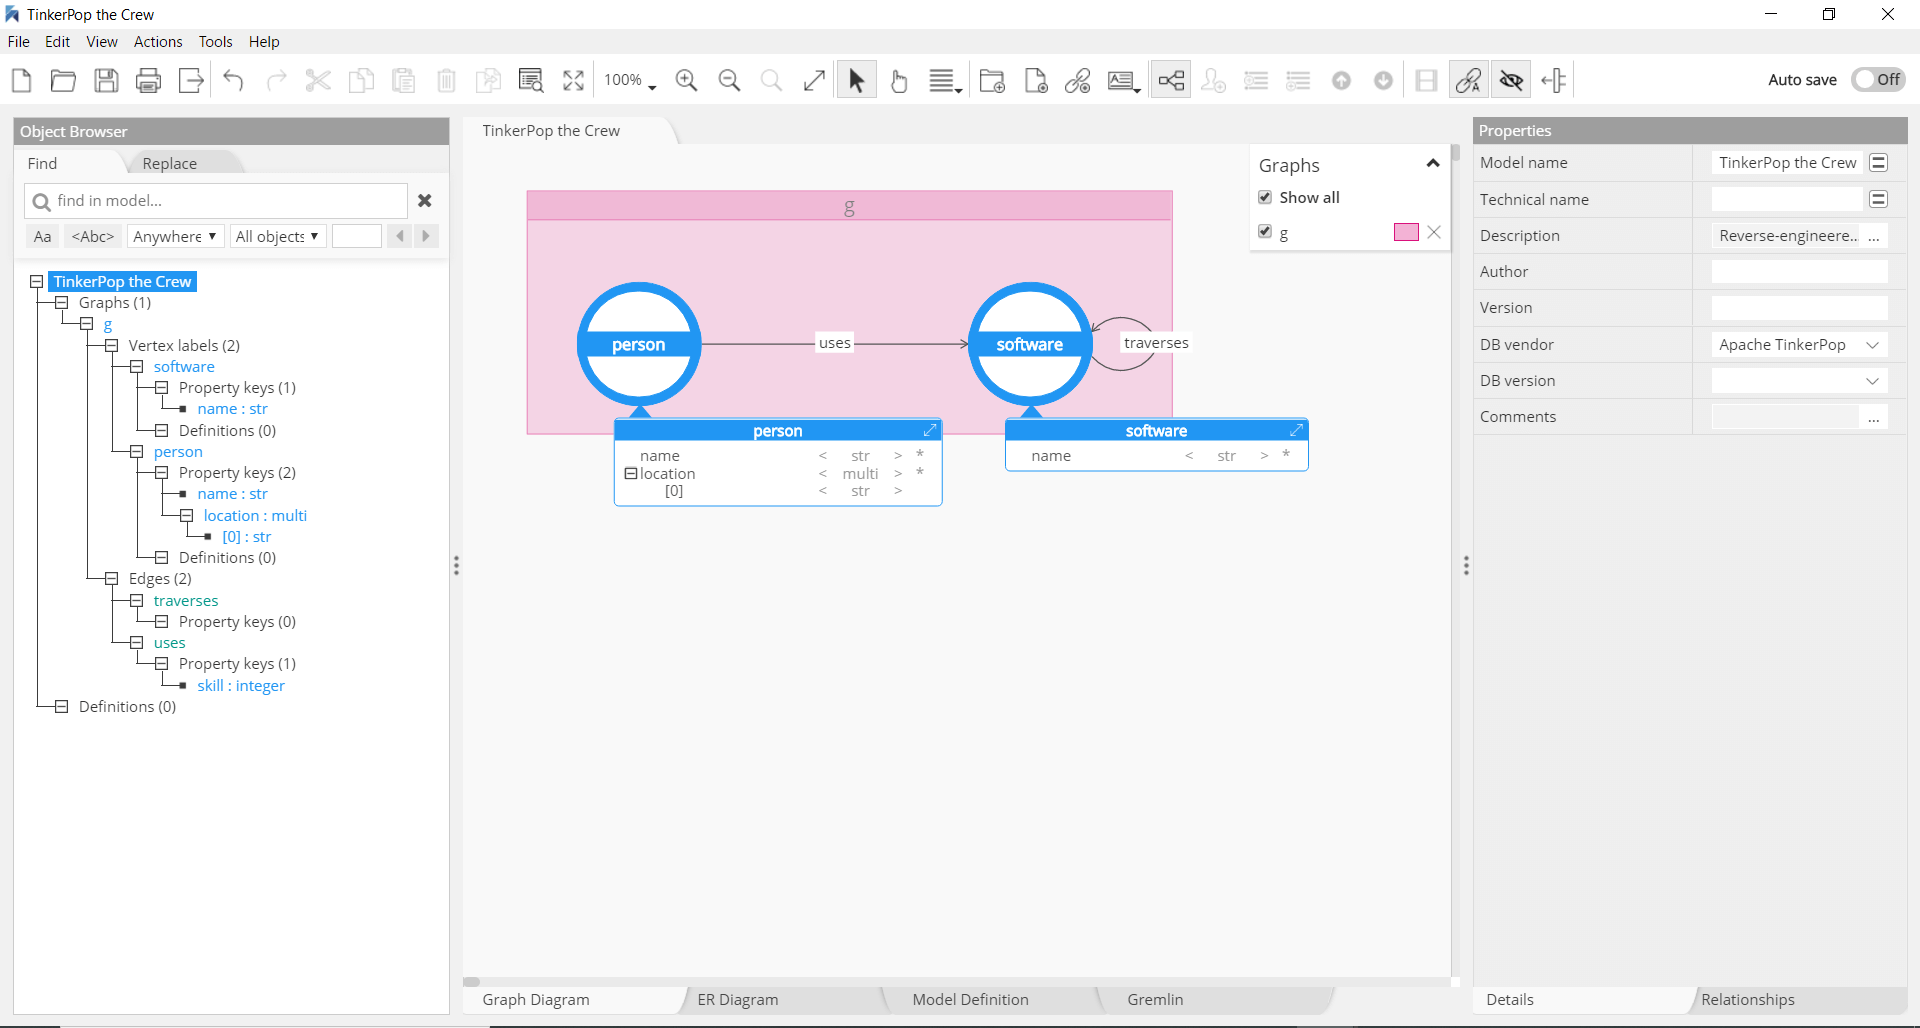
Task: Expand the person table using its corner arrow
Action: 930,430
